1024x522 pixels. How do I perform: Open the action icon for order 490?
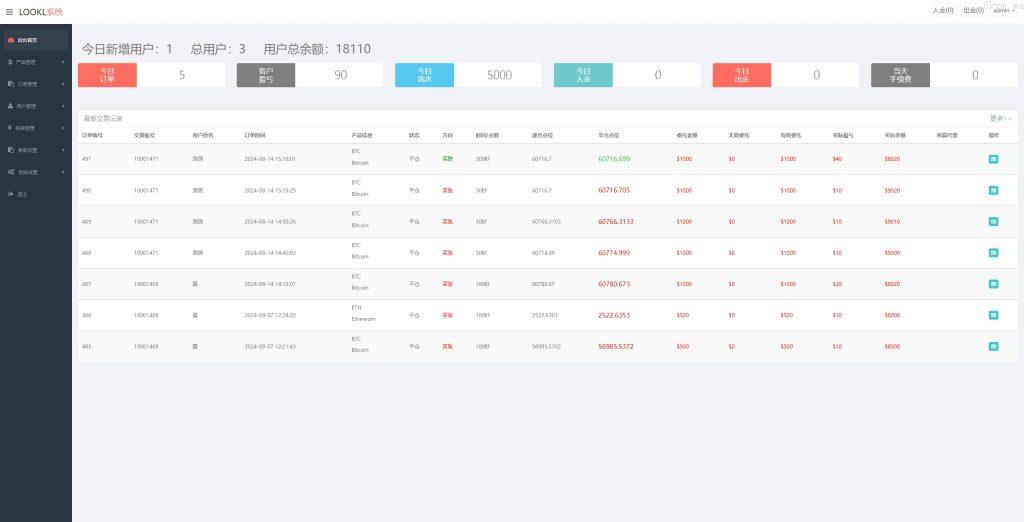[993, 190]
